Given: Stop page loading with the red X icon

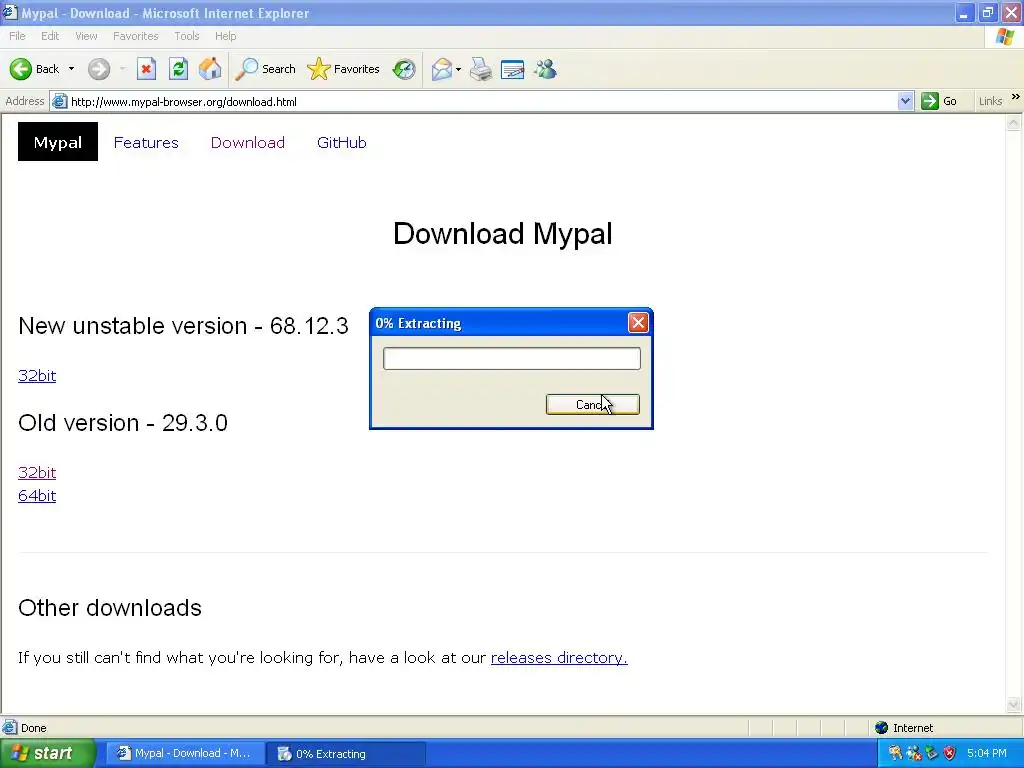Looking at the screenshot, I should (x=146, y=69).
